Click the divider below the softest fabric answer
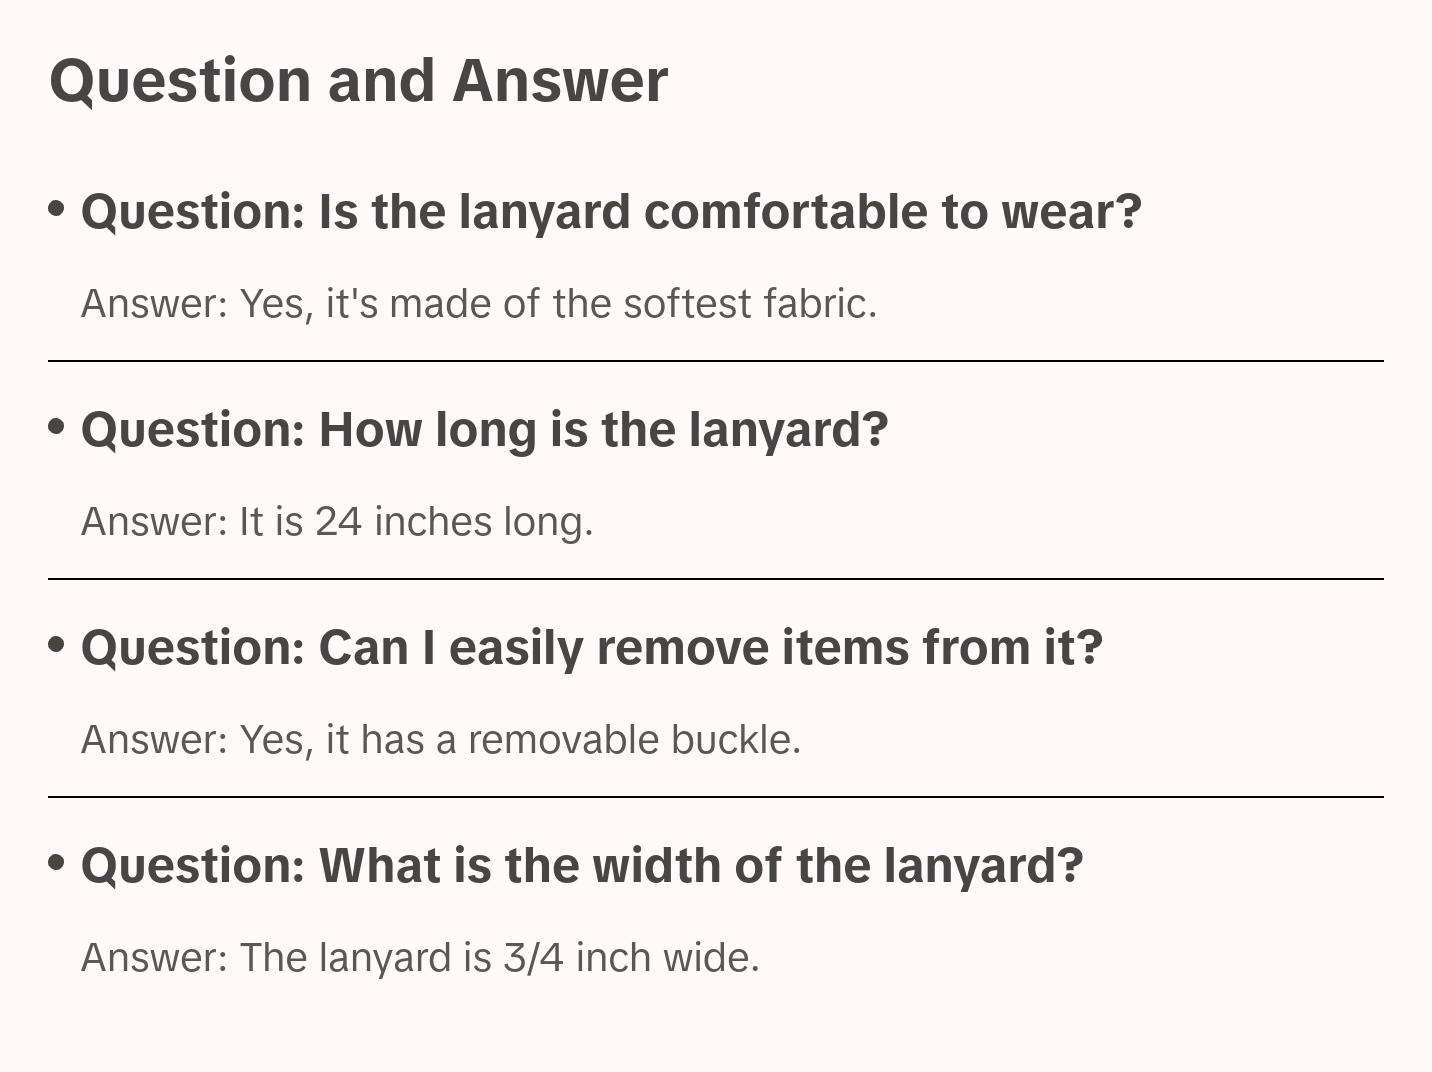This screenshot has width=1432, height=1072. 715,361
